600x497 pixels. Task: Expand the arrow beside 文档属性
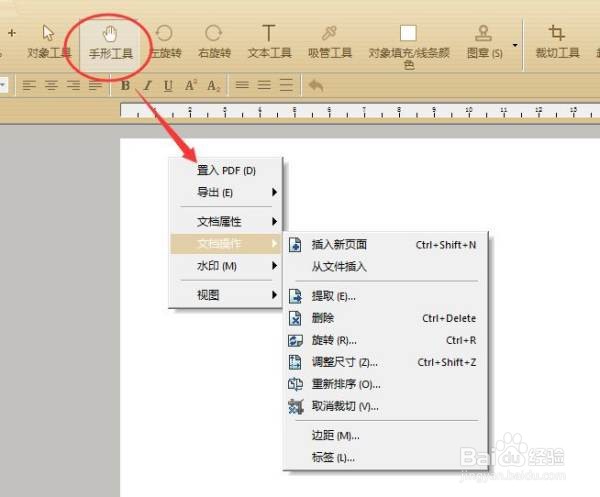pyautogui.click(x=274, y=222)
